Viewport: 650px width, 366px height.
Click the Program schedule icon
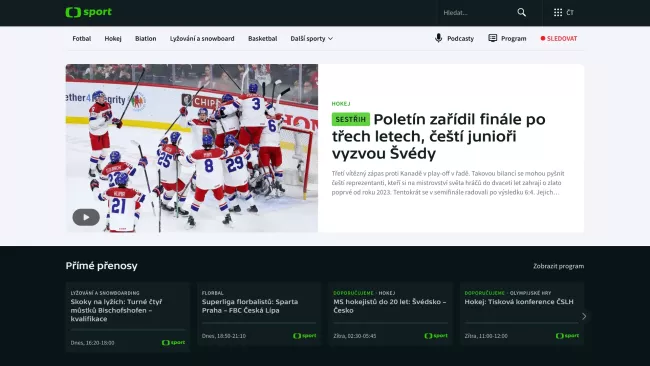(x=492, y=38)
